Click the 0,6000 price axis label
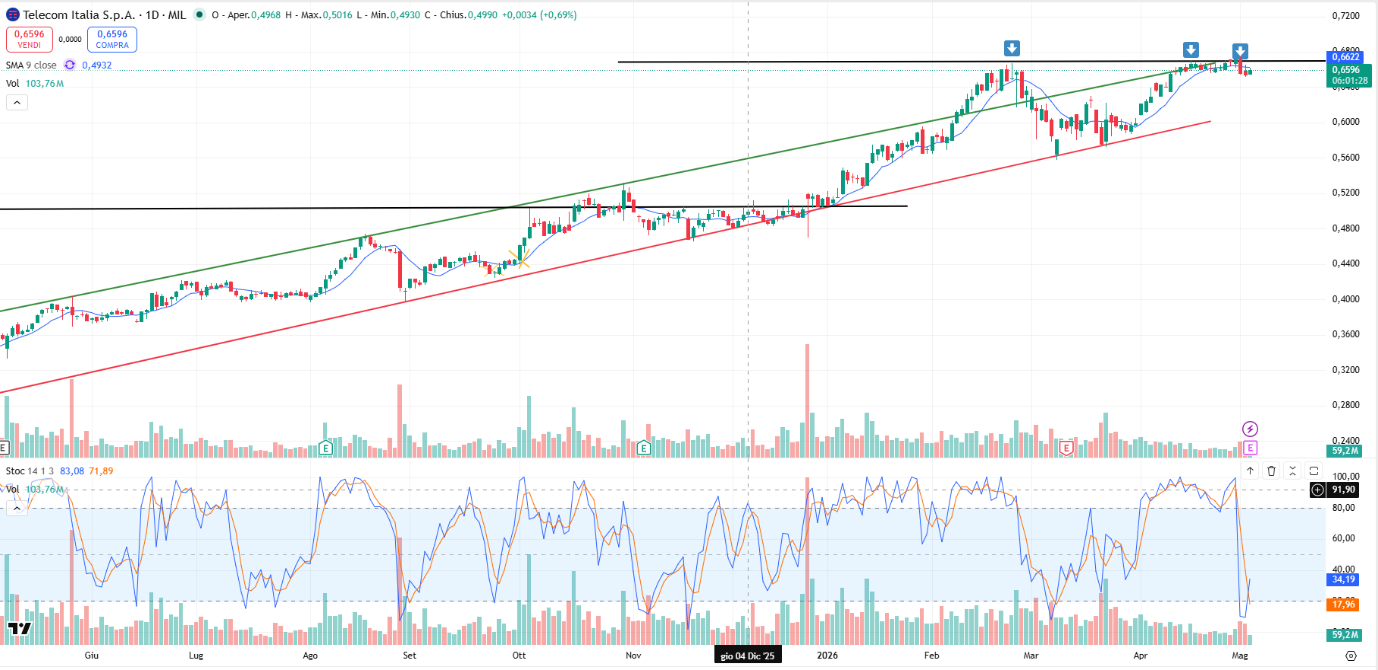 1346,122
